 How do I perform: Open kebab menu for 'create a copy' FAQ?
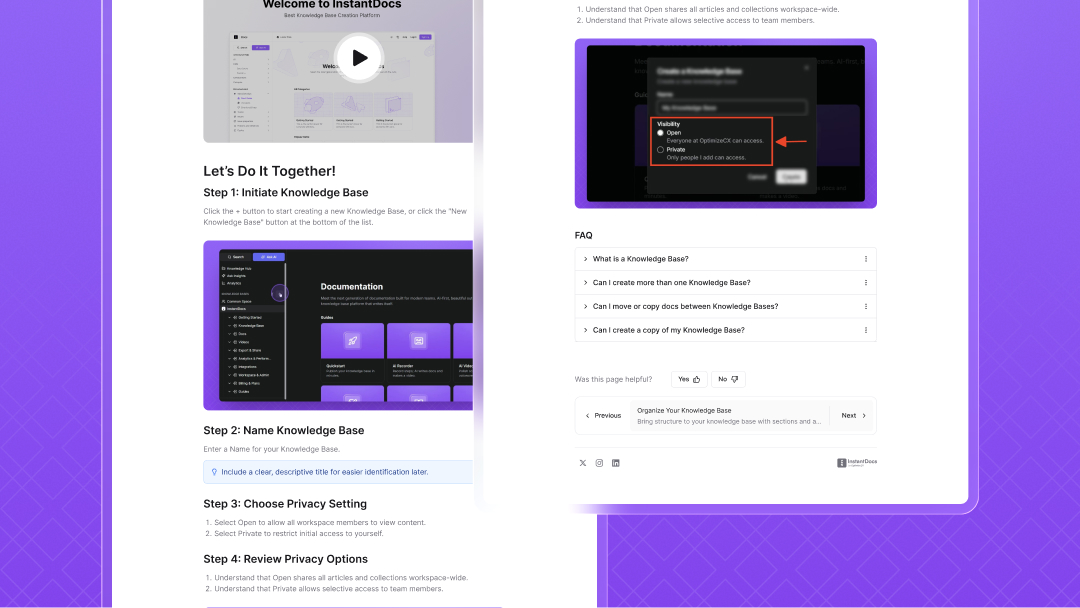pos(866,330)
